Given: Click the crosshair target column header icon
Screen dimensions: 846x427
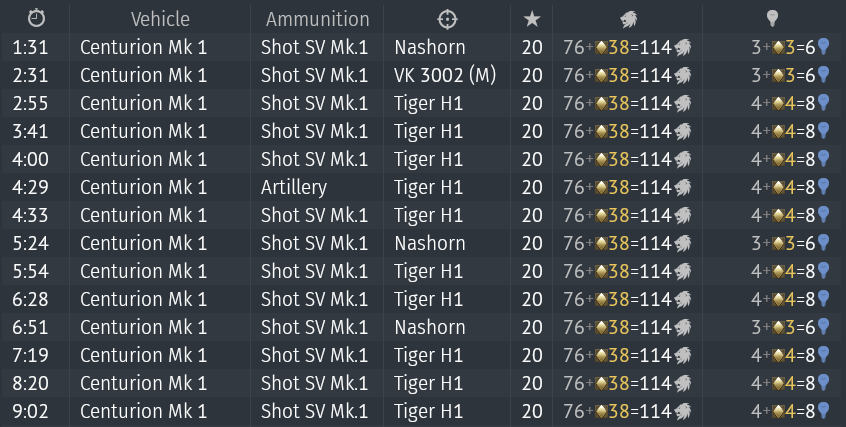Looking at the screenshot, I should tap(447, 19).
